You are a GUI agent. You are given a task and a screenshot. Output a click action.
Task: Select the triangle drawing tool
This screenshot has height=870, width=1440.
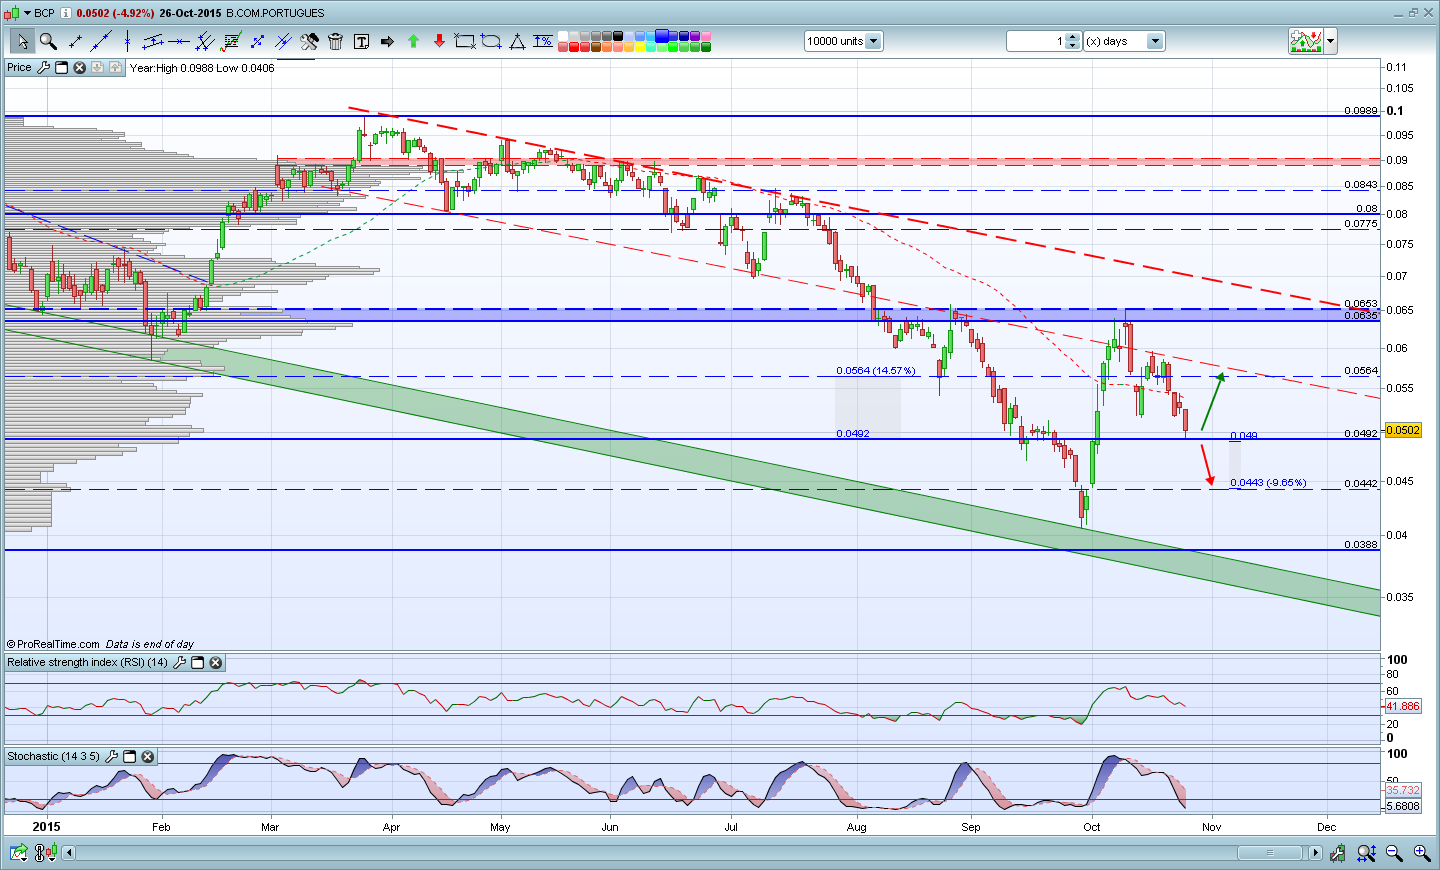(517, 41)
